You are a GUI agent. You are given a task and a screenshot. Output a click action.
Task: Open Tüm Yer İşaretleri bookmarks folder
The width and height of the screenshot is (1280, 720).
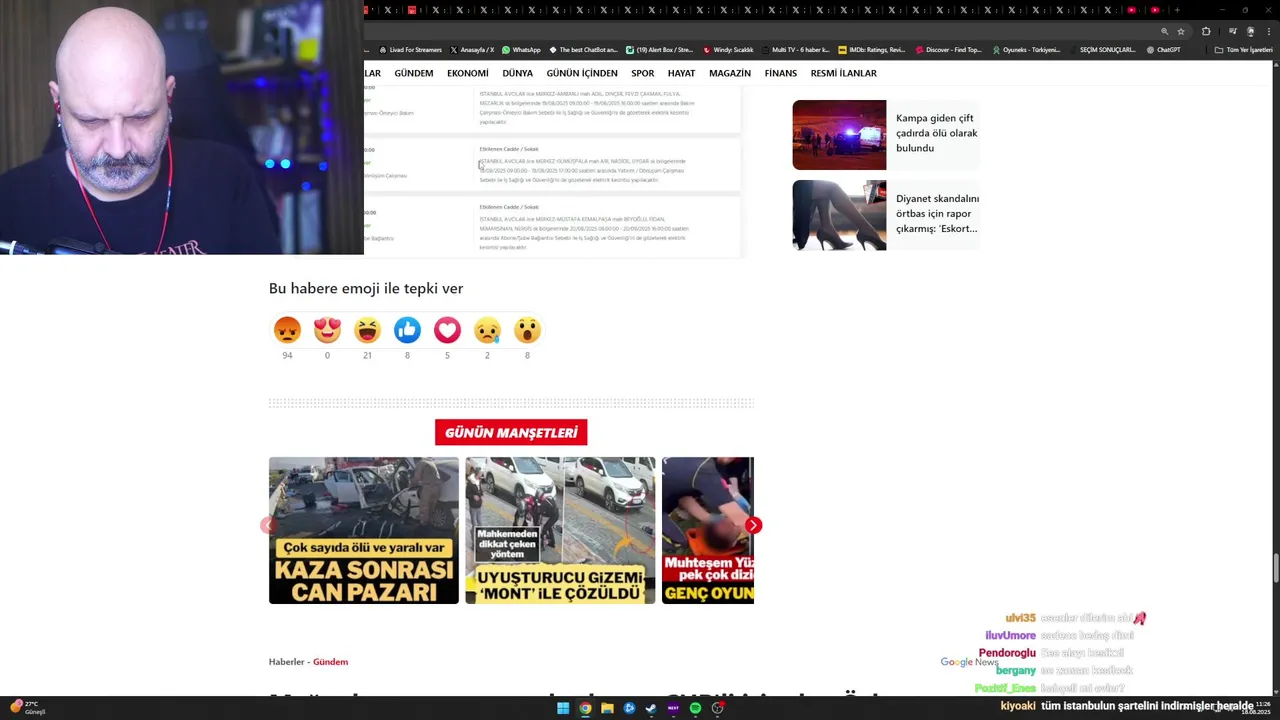pos(1244,50)
